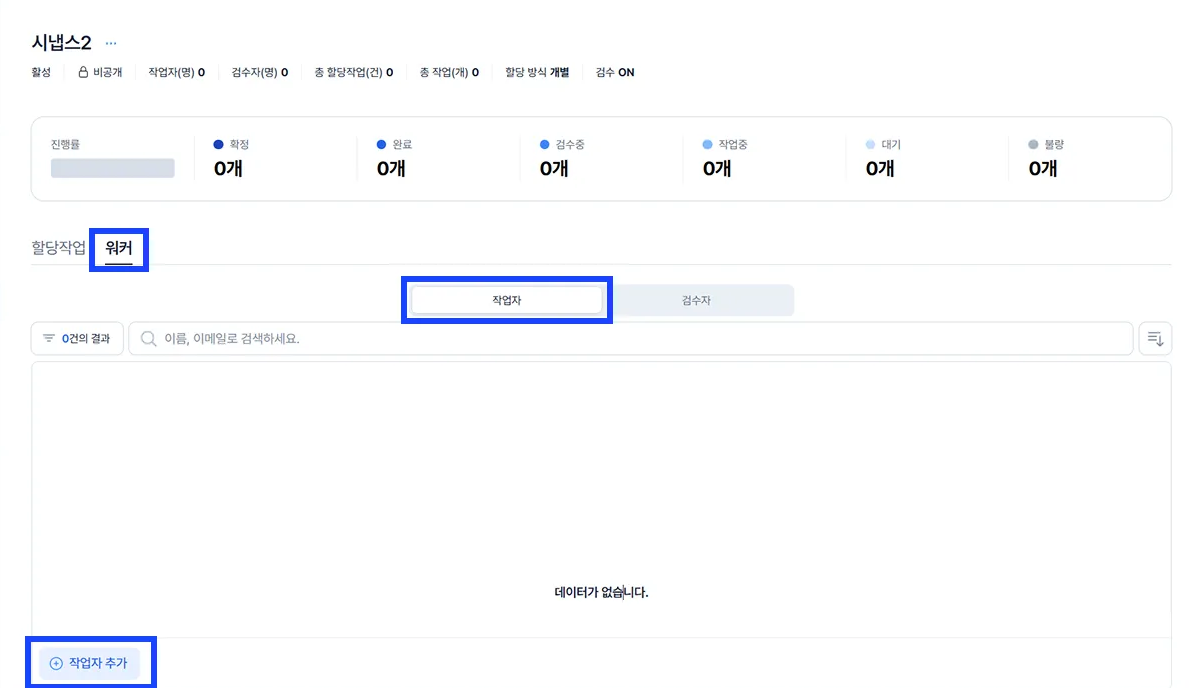Click the 진행률 progress bar

click(x=112, y=168)
